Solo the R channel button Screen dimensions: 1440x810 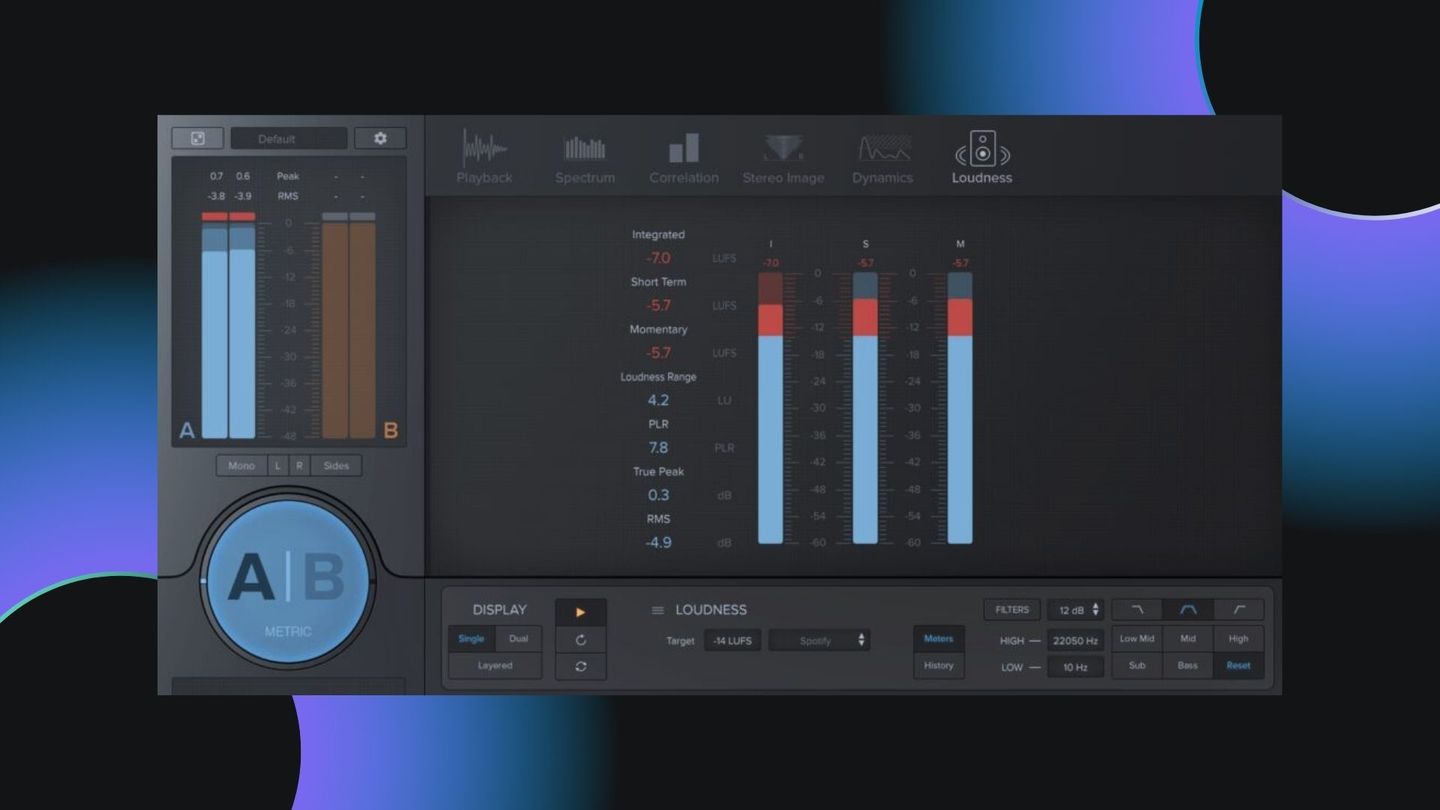point(299,466)
